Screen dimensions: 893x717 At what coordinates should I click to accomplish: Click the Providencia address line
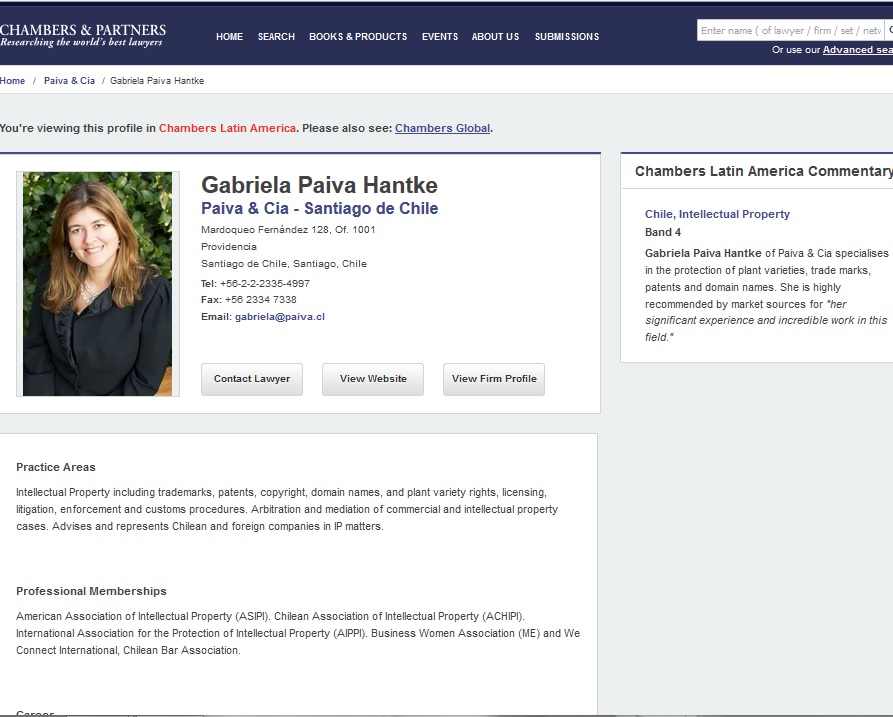click(x=229, y=247)
